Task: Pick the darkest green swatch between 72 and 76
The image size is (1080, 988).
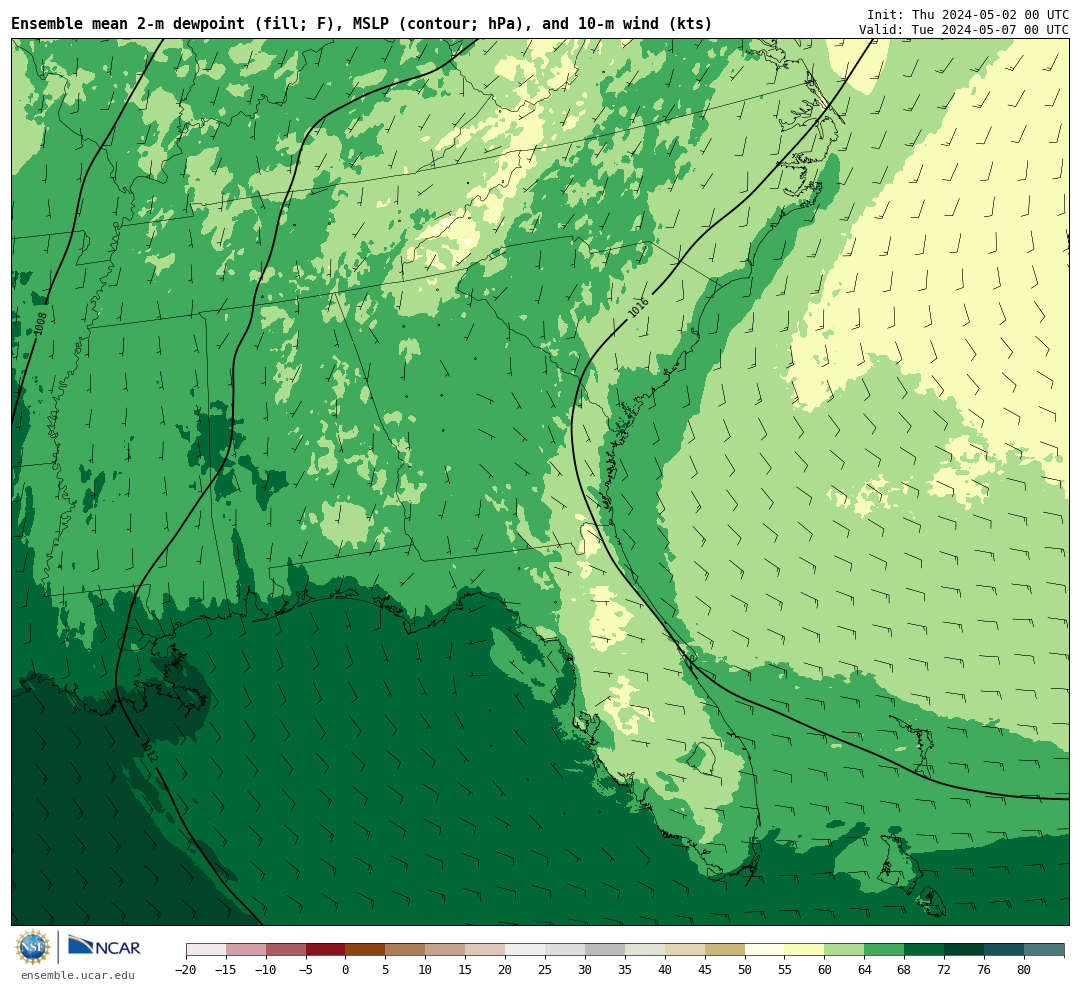Action: (x=965, y=950)
